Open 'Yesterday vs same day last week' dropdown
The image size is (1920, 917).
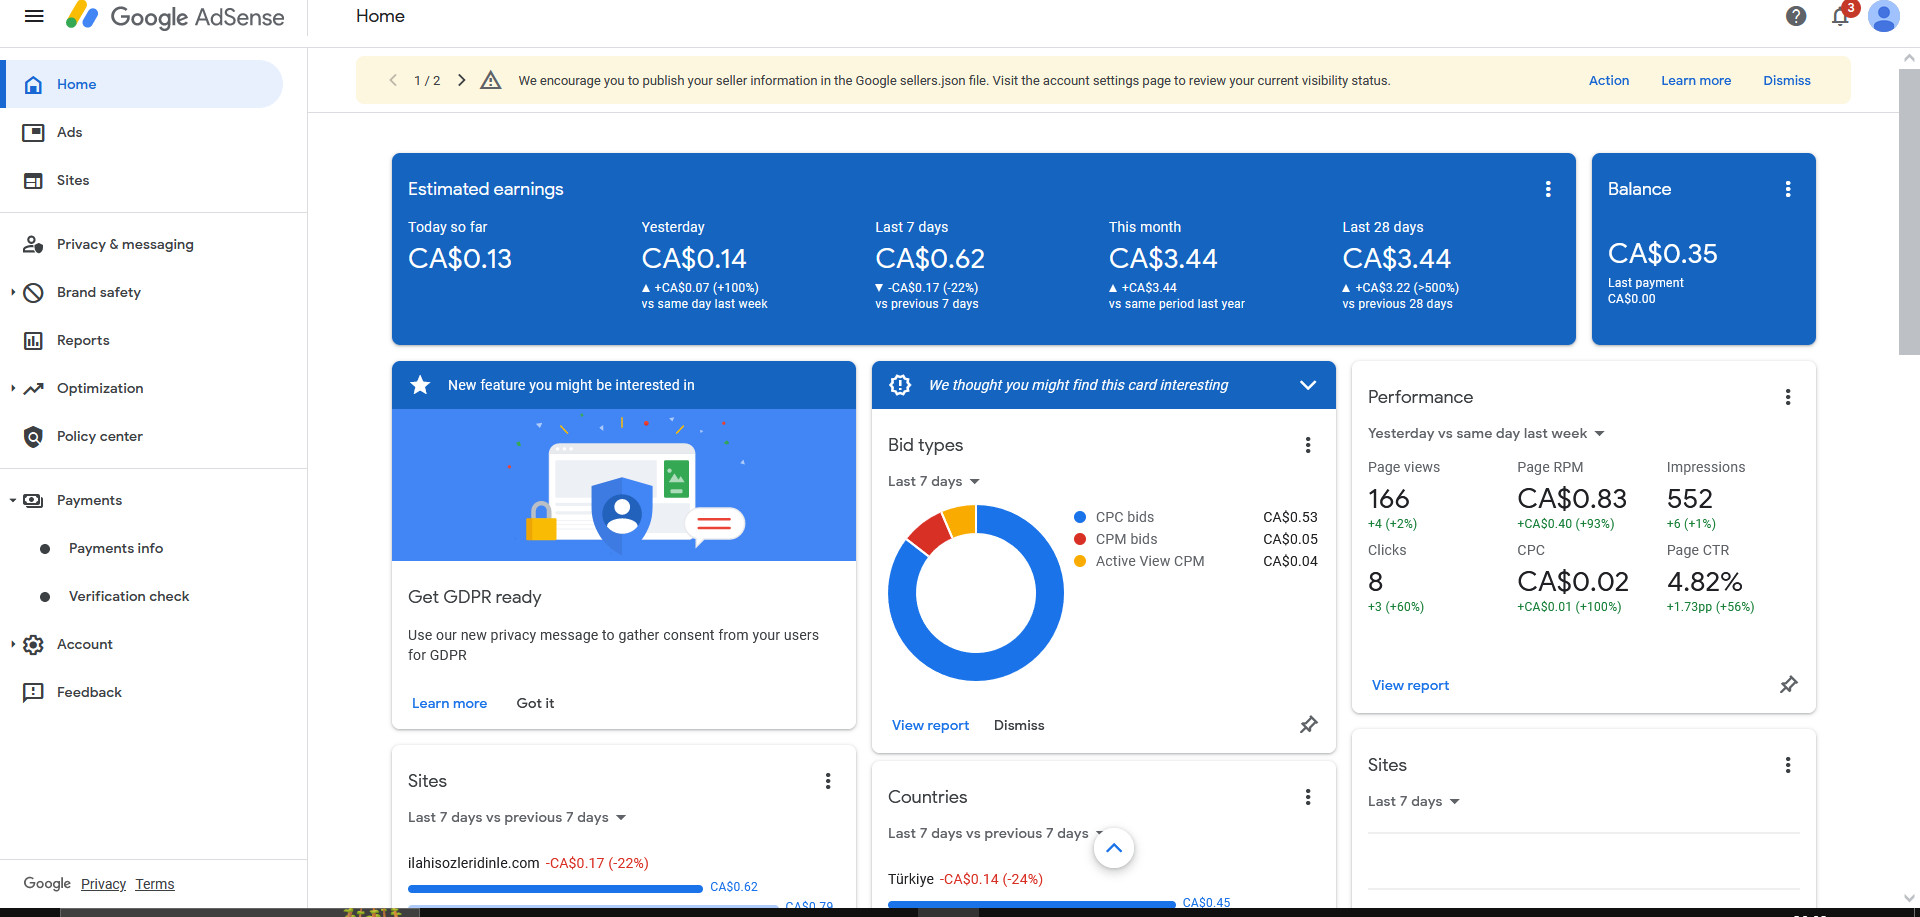(1486, 433)
